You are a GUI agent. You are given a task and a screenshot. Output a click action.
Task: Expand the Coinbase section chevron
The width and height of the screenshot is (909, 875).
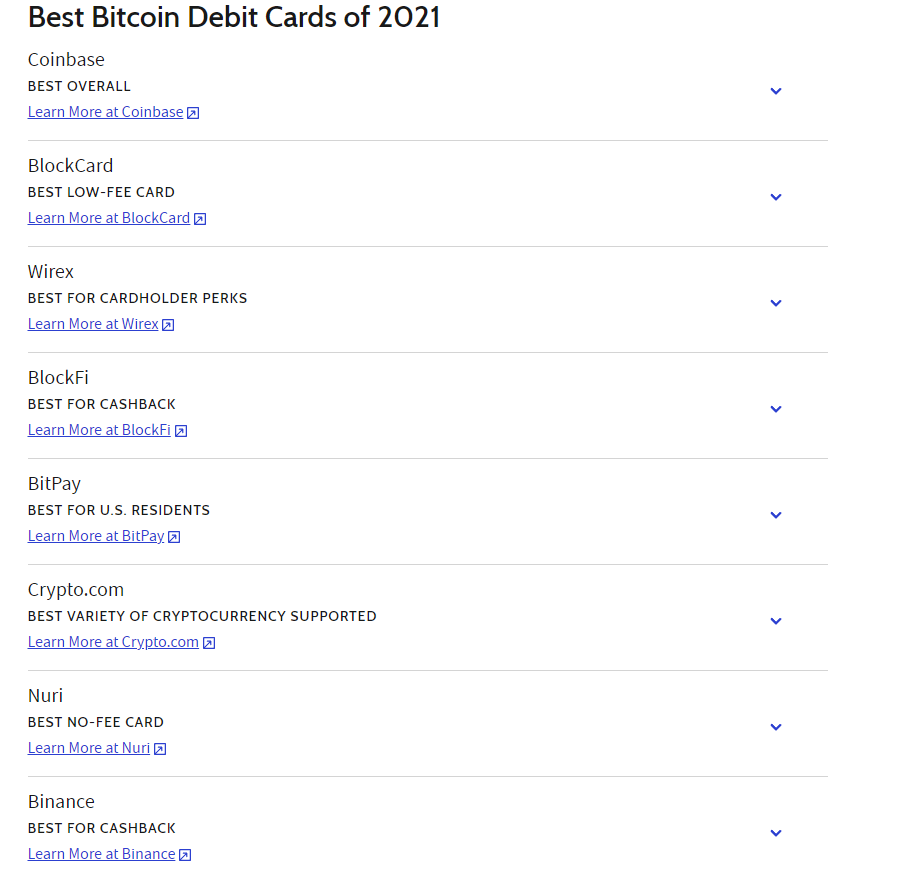point(776,91)
